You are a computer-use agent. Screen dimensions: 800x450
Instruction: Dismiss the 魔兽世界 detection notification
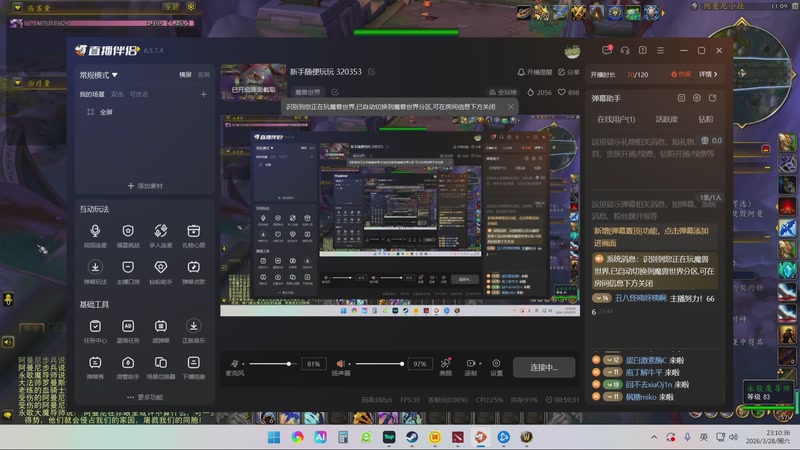511,107
